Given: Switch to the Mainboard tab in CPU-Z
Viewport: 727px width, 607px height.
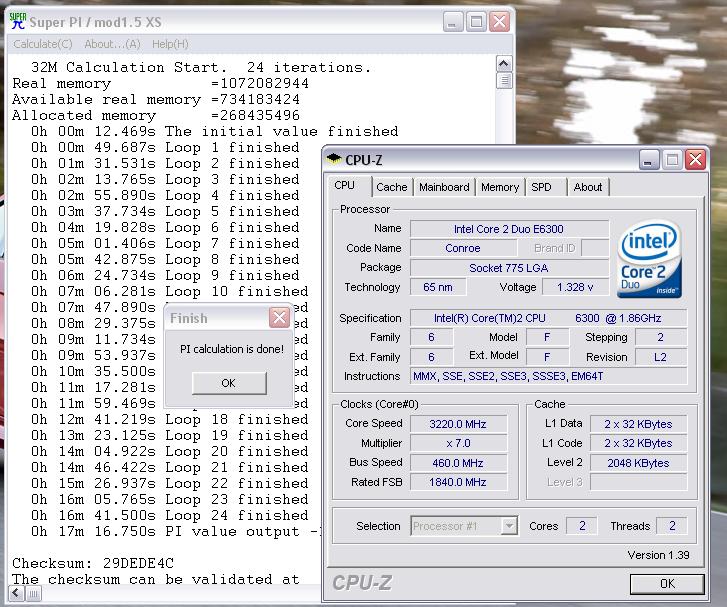Looking at the screenshot, I should pos(444,187).
